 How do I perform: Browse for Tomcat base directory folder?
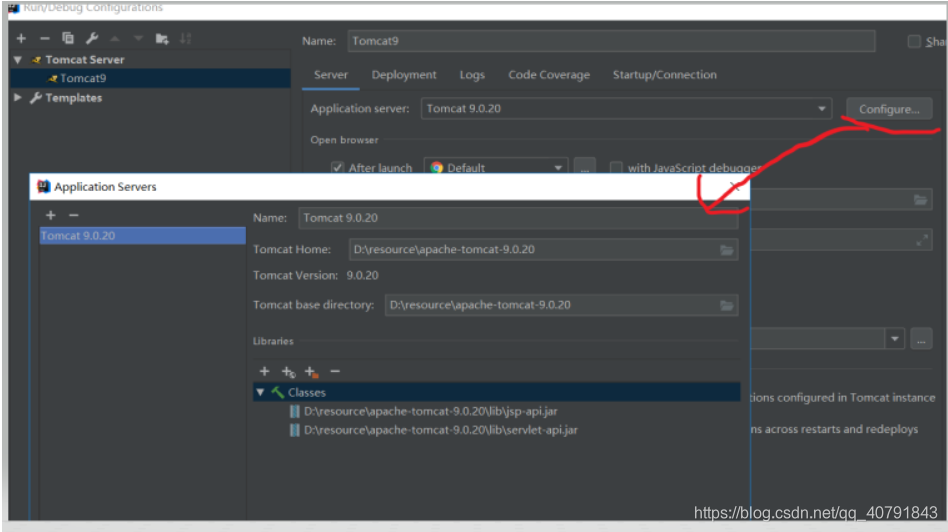727,305
